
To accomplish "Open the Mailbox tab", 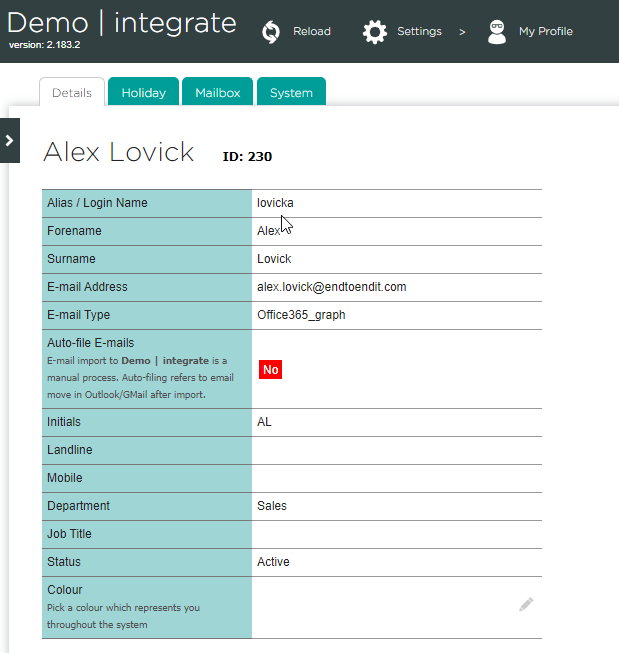I will [x=217, y=93].
